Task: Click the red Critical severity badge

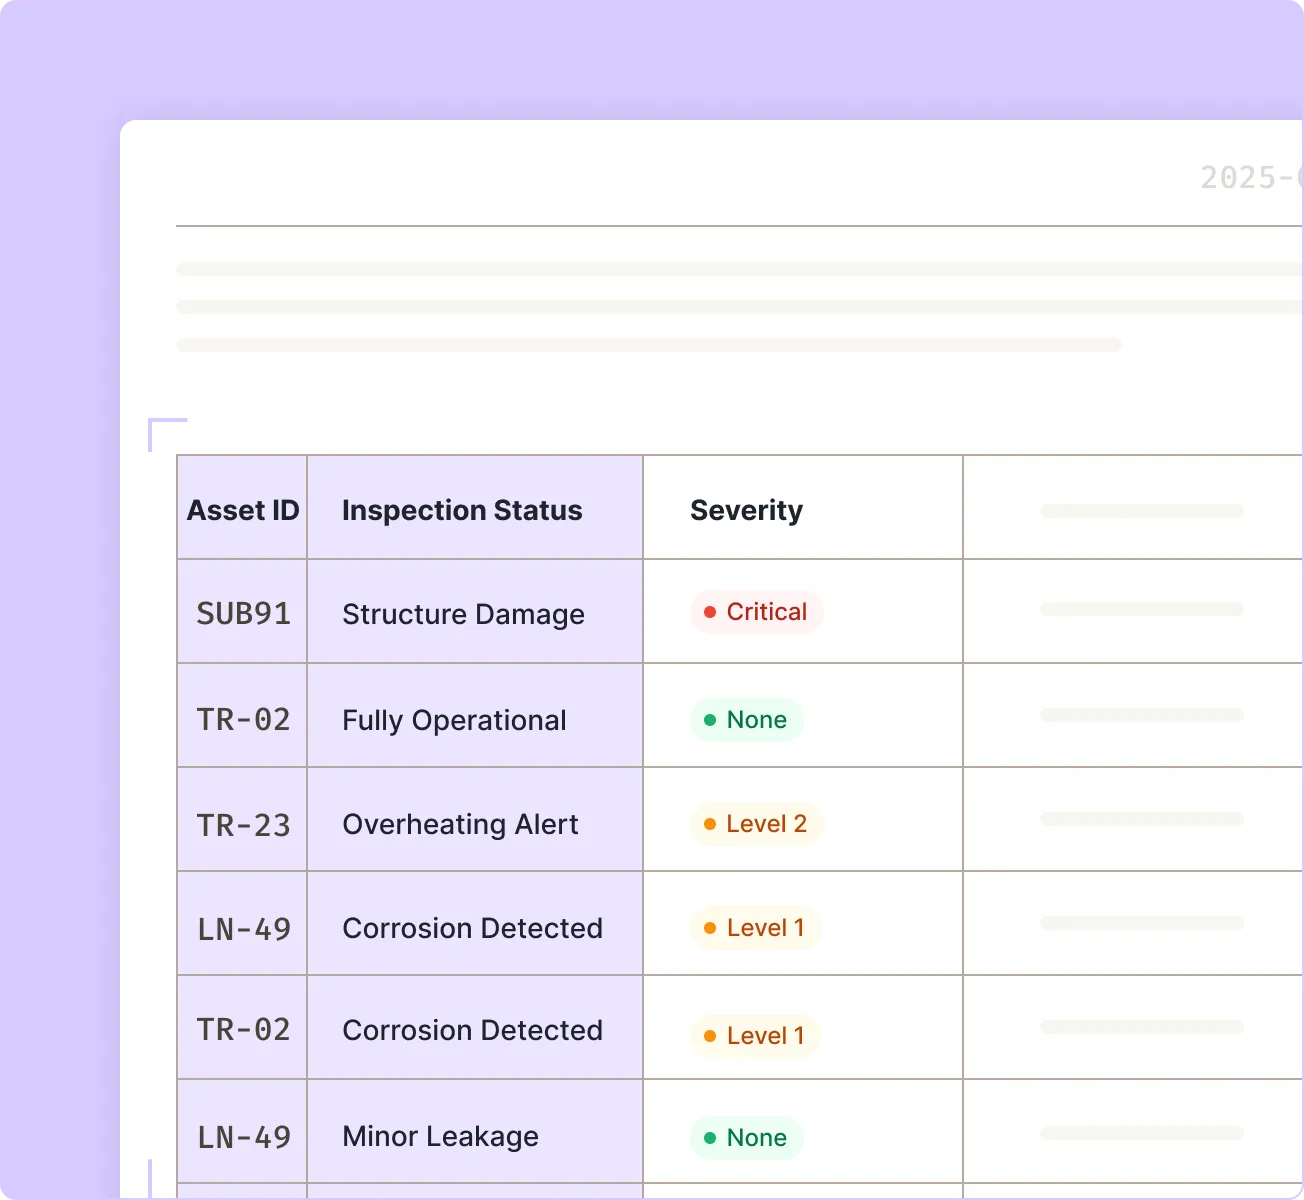Action: click(756, 612)
